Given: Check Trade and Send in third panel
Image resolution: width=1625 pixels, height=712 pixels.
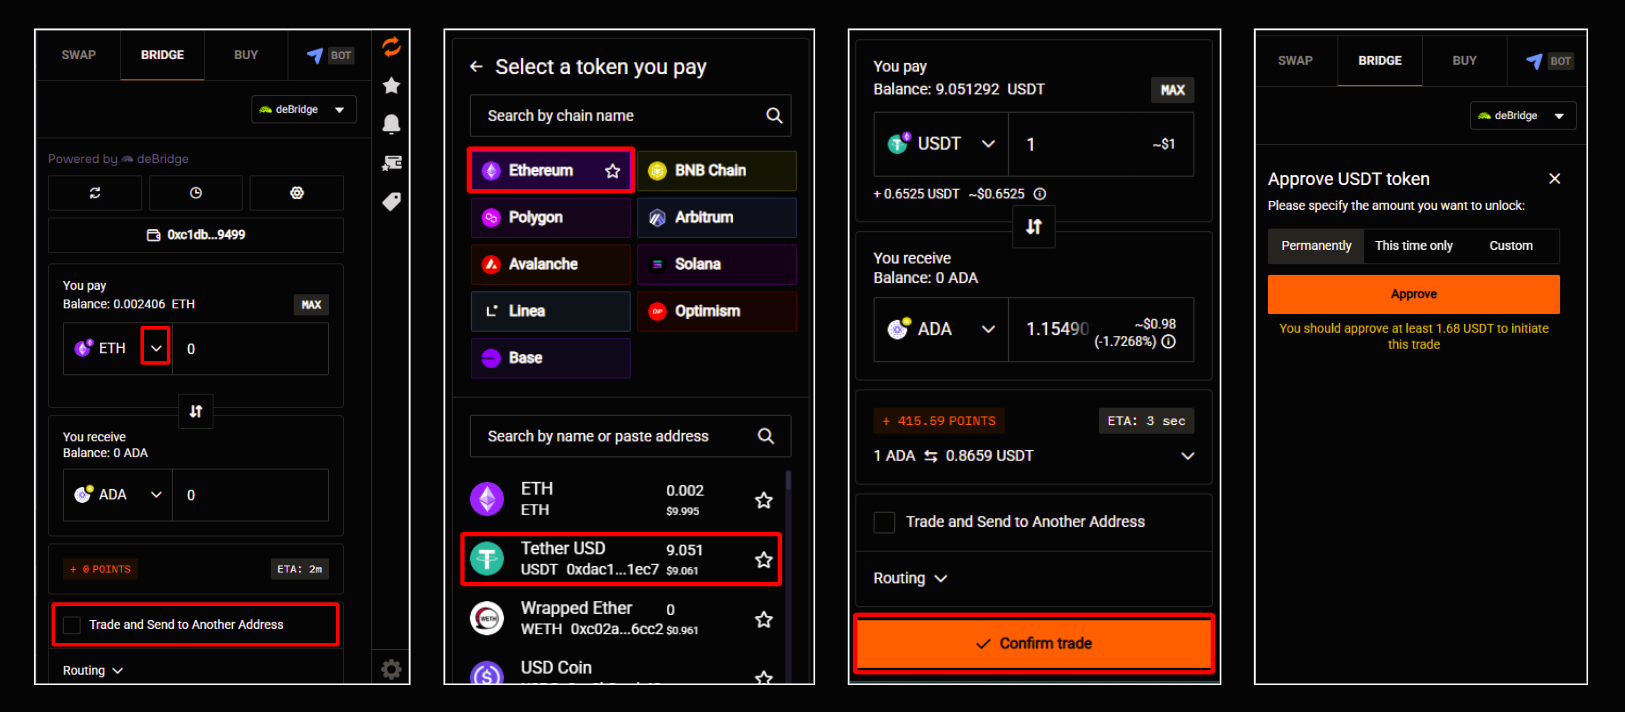Looking at the screenshot, I should 884,522.
